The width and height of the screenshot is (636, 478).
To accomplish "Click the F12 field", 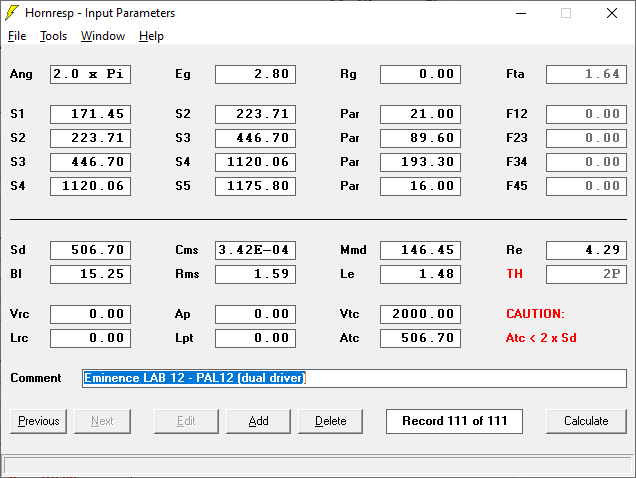I will (x=586, y=114).
